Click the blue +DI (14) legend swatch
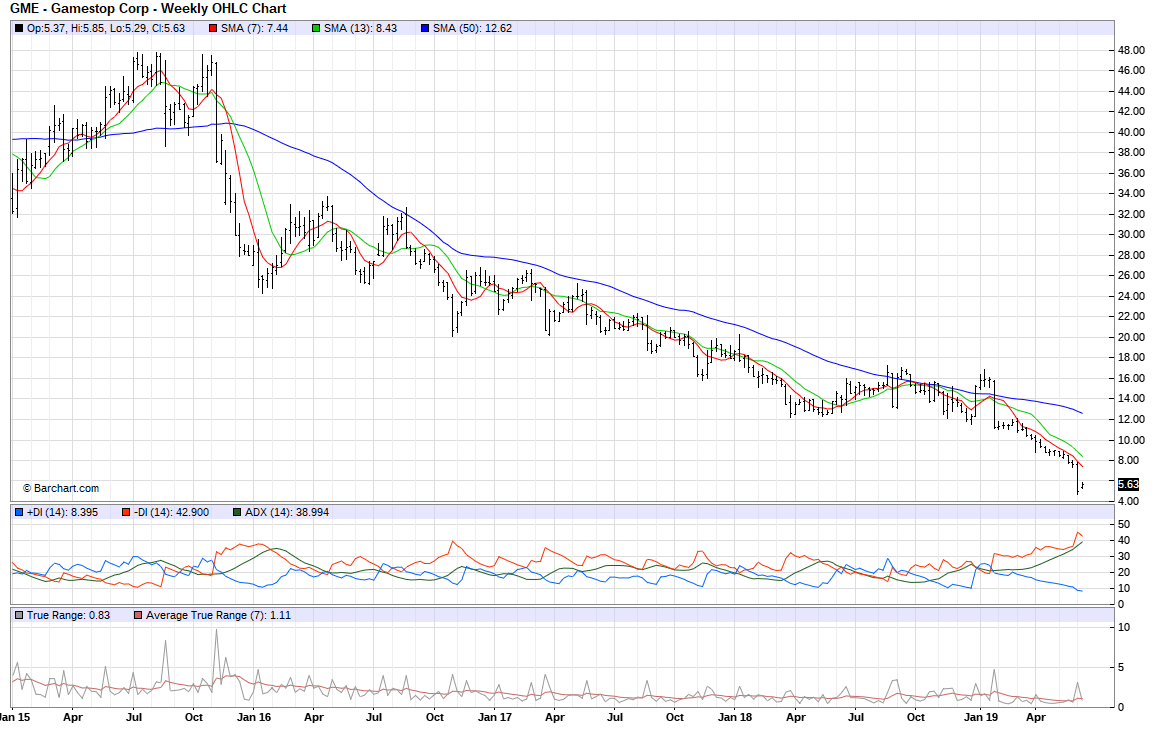This screenshot has width=1156, height=748. click(18, 512)
